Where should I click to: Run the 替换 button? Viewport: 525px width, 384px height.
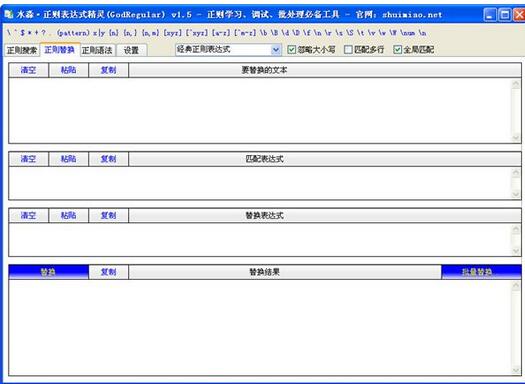(49, 272)
